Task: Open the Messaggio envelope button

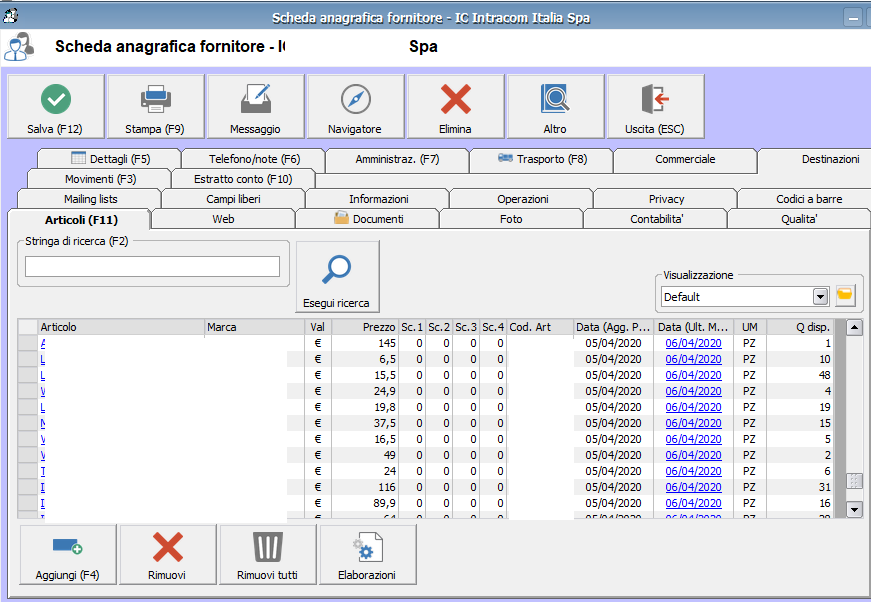Action: (255, 107)
